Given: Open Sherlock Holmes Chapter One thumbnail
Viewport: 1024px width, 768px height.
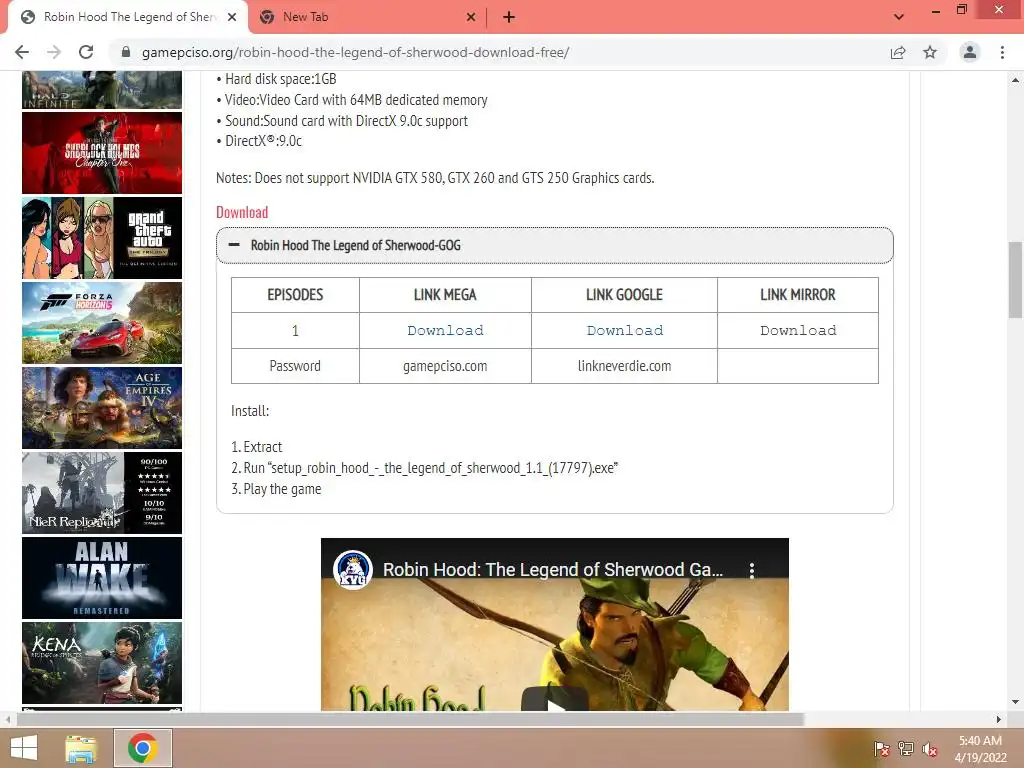Looking at the screenshot, I should 102,153.
